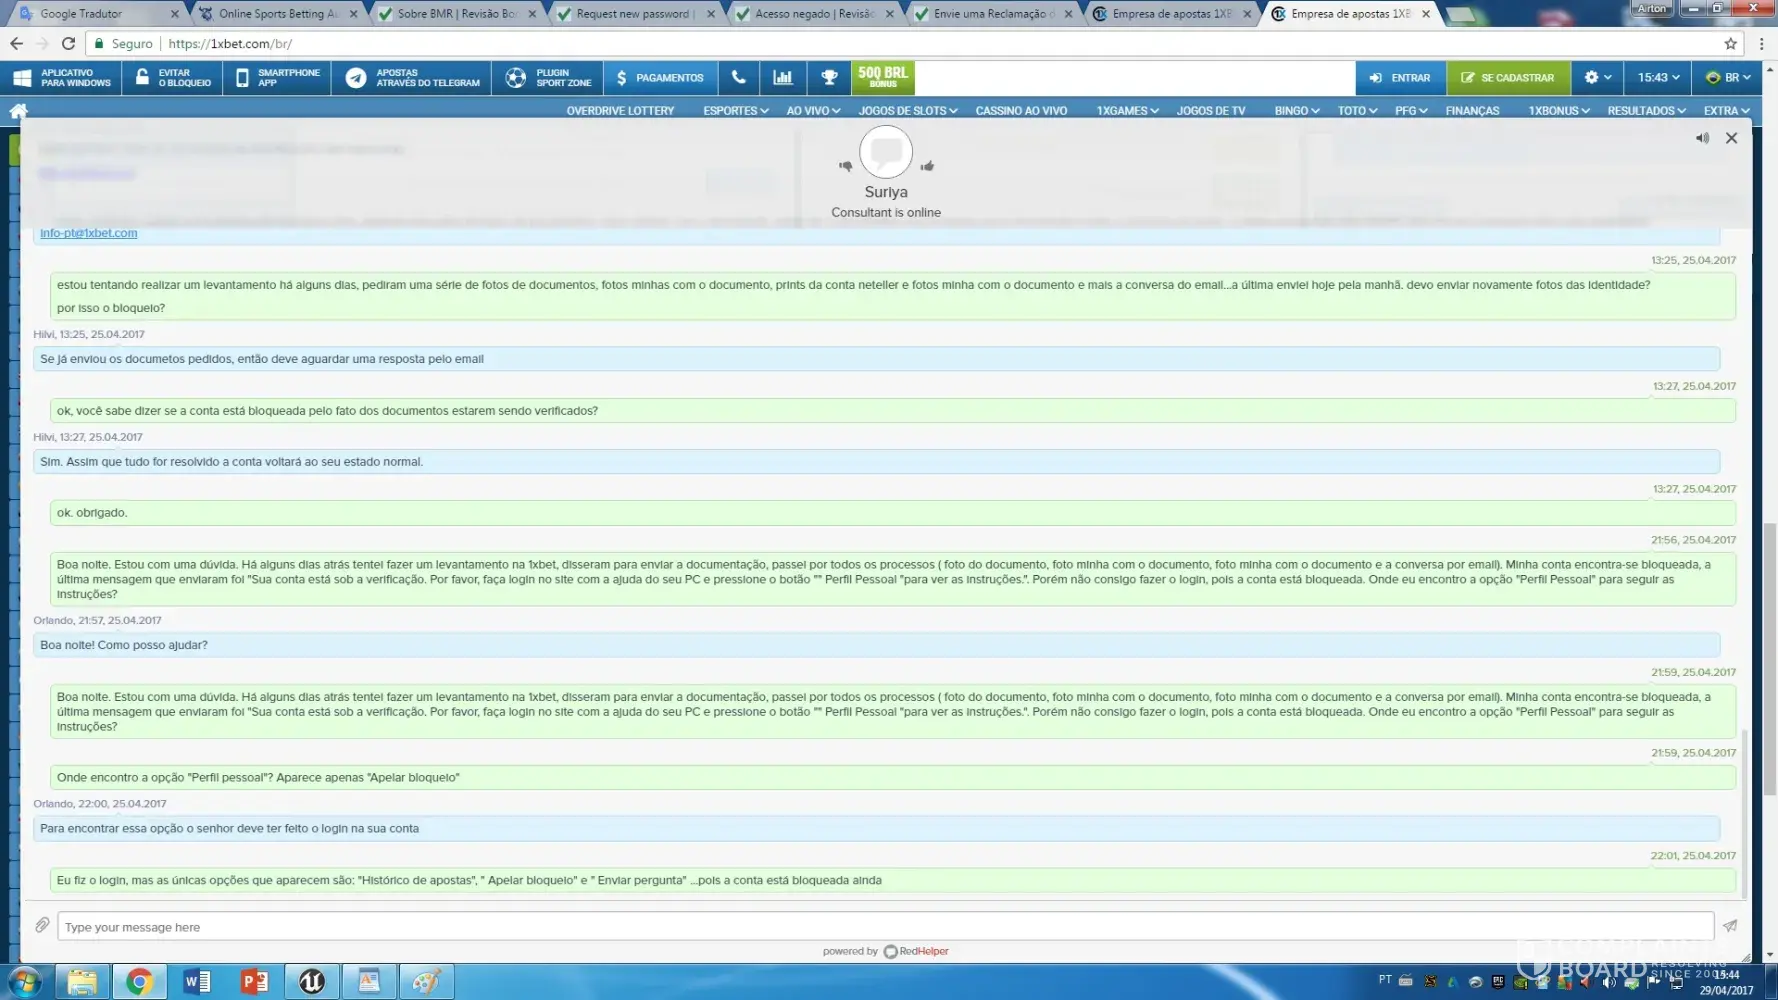Click the Nvidia tray icon
This screenshot has width=1778, height=1000.
click(x=1520, y=982)
